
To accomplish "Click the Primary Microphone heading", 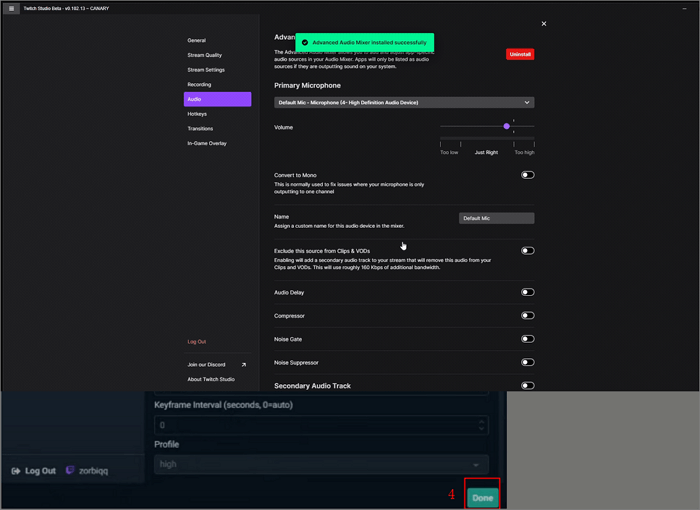I will pyautogui.click(x=307, y=85).
